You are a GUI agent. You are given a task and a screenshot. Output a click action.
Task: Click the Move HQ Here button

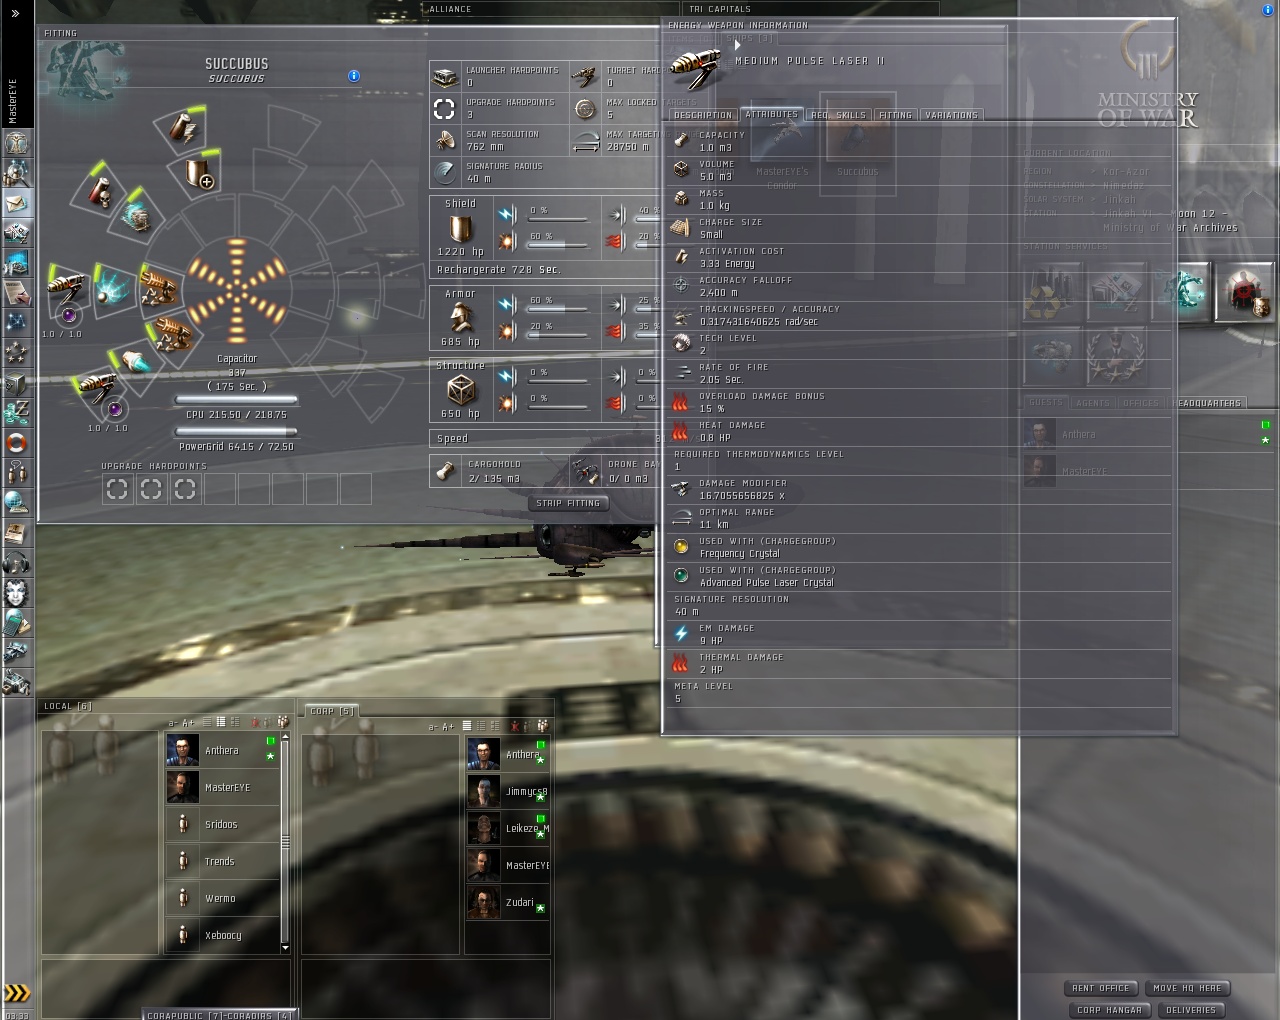point(1187,988)
